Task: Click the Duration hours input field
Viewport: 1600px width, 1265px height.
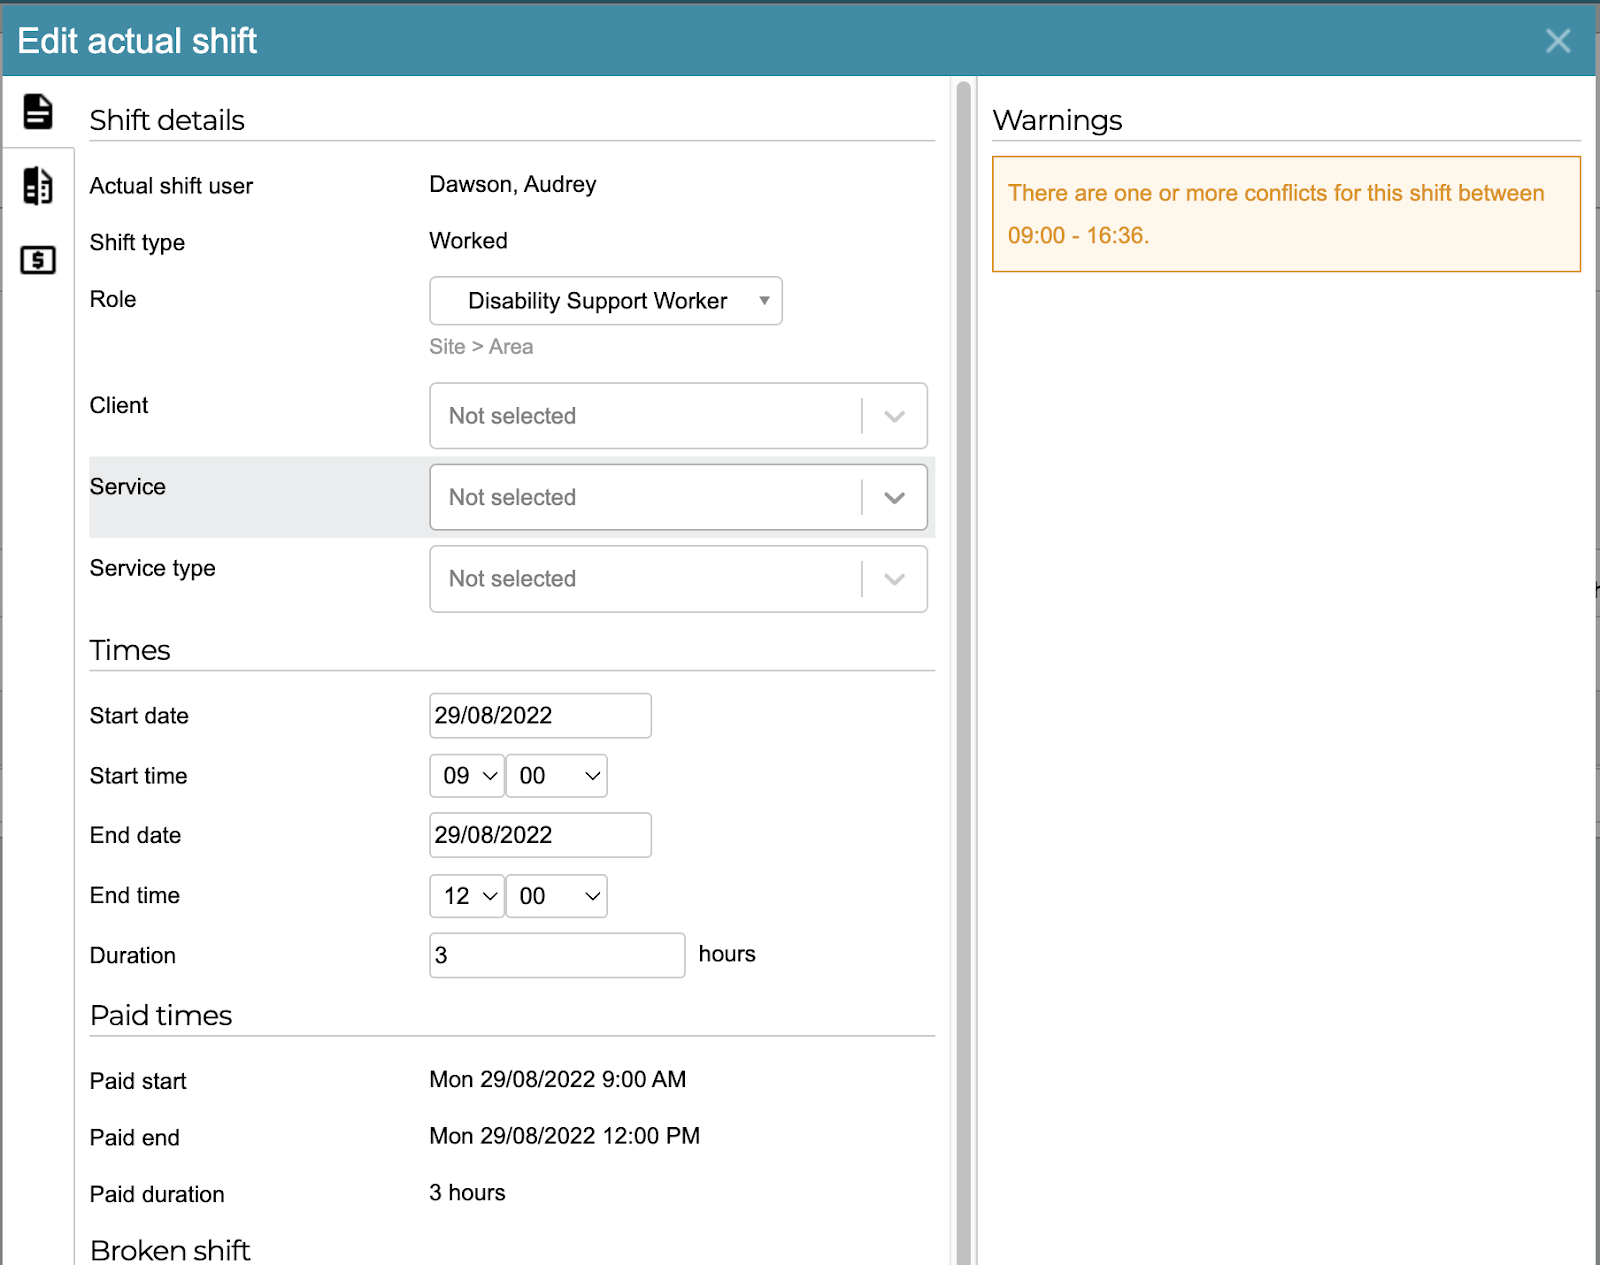Action: pos(557,955)
